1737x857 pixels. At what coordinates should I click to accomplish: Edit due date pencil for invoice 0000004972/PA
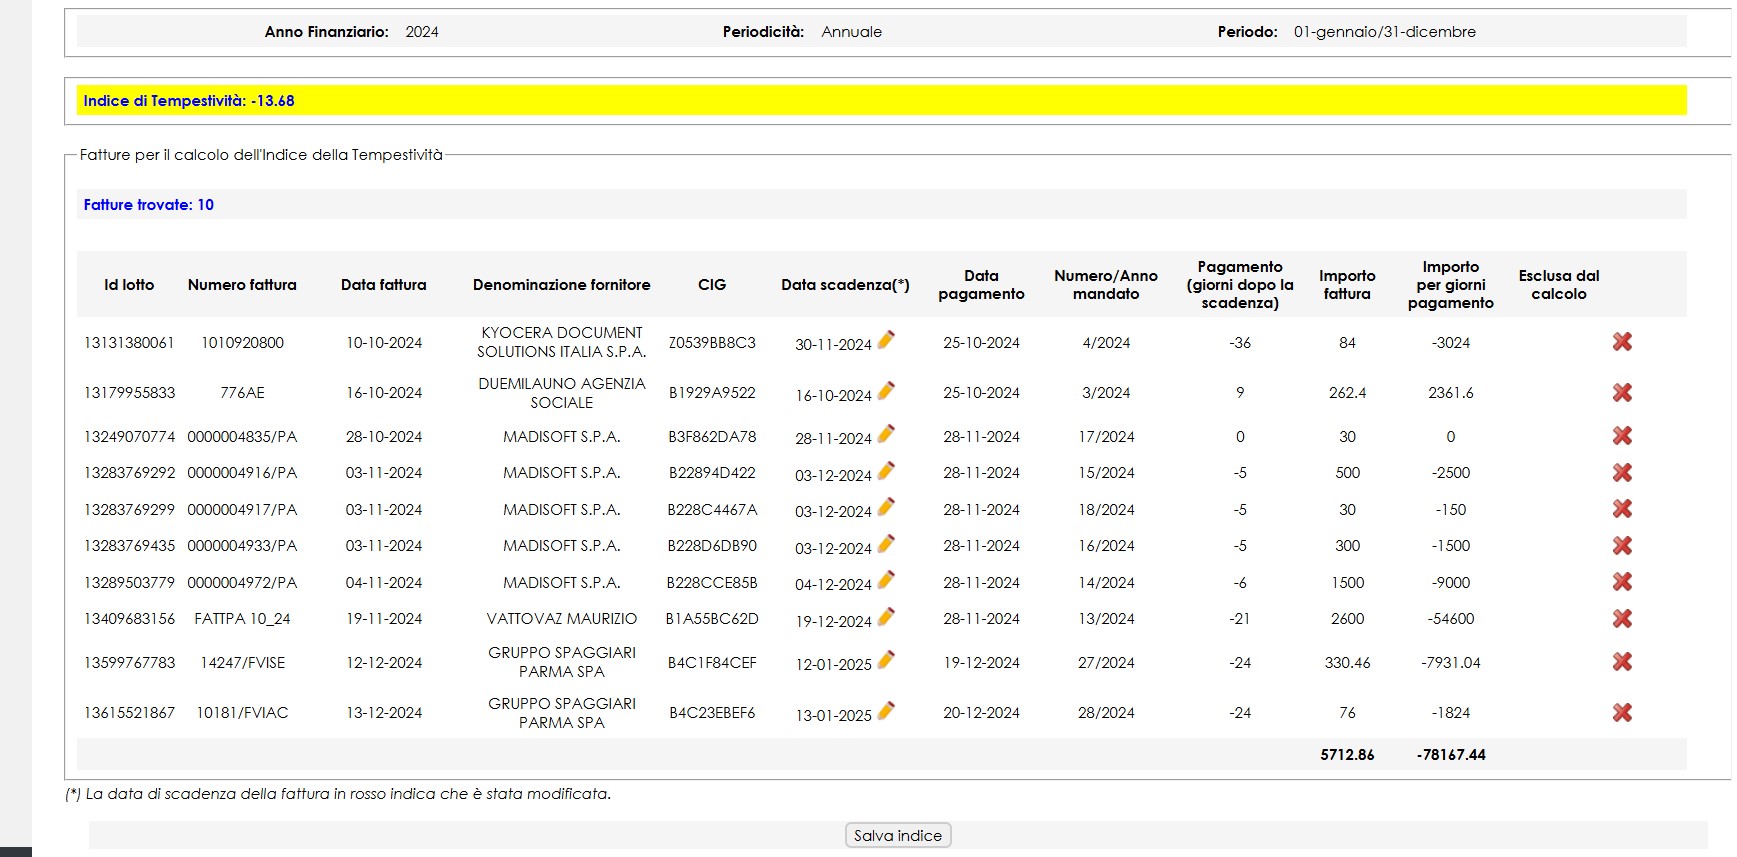click(x=886, y=580)
